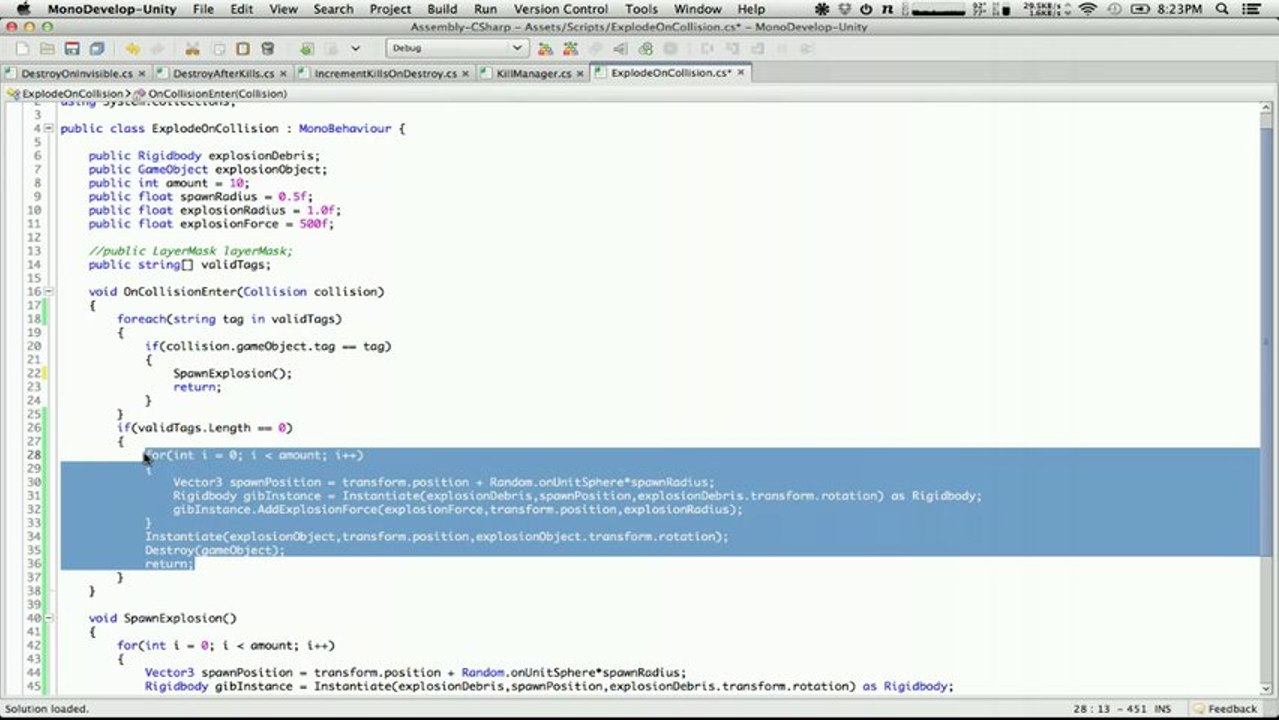Open the Project menu
The width and height of the screenshot is (1279, 720).
pyautogui.click(x=390, y=9)
